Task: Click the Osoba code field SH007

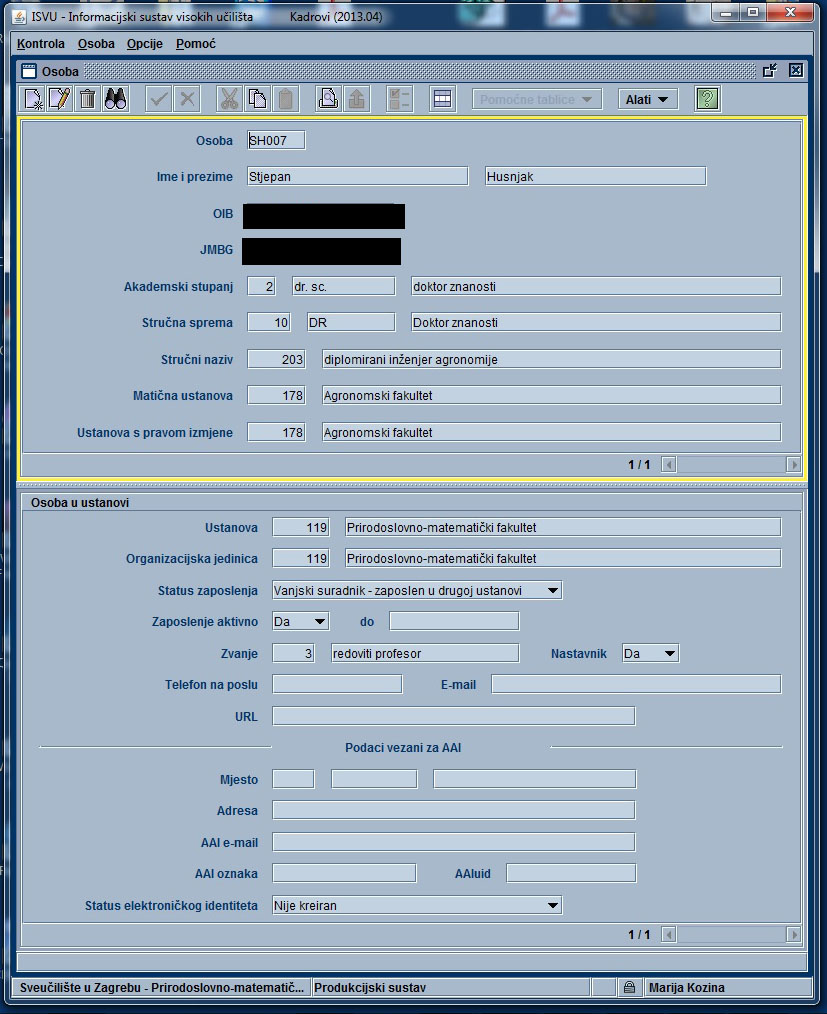Action: coord(276,140)
